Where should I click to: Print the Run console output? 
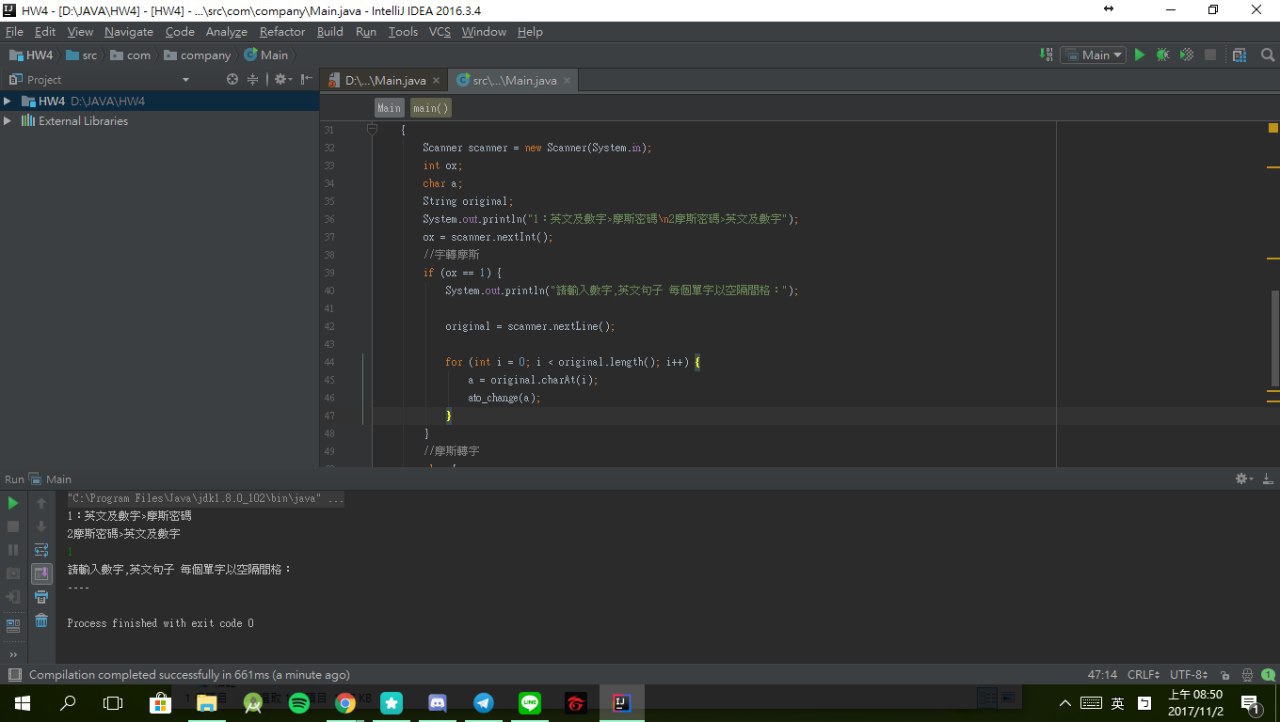[41, 597]
